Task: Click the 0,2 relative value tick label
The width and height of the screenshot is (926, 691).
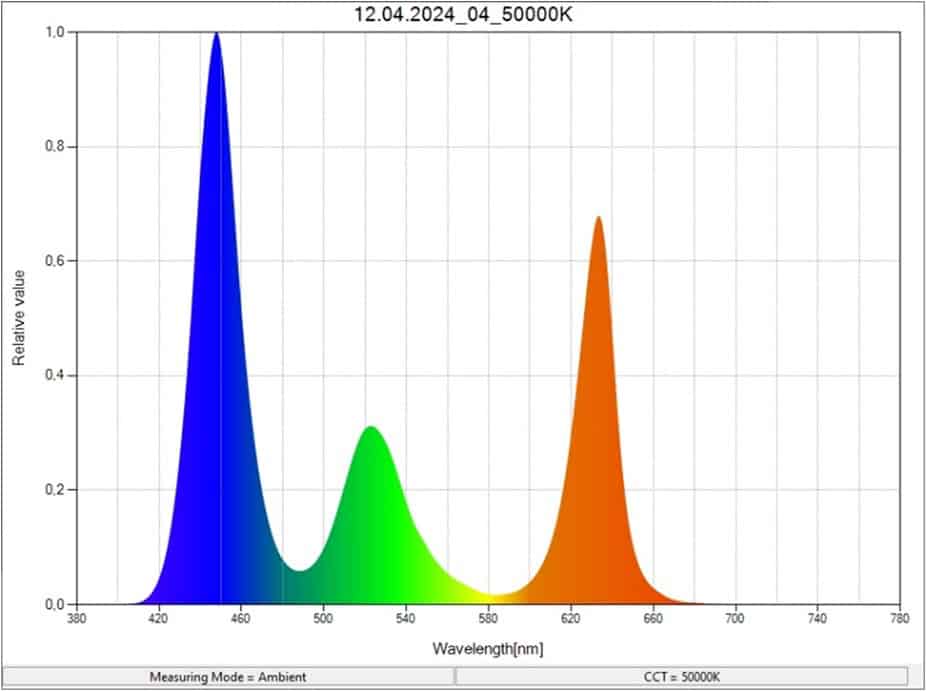Action: pyautogui.click(x=56, y=490)
